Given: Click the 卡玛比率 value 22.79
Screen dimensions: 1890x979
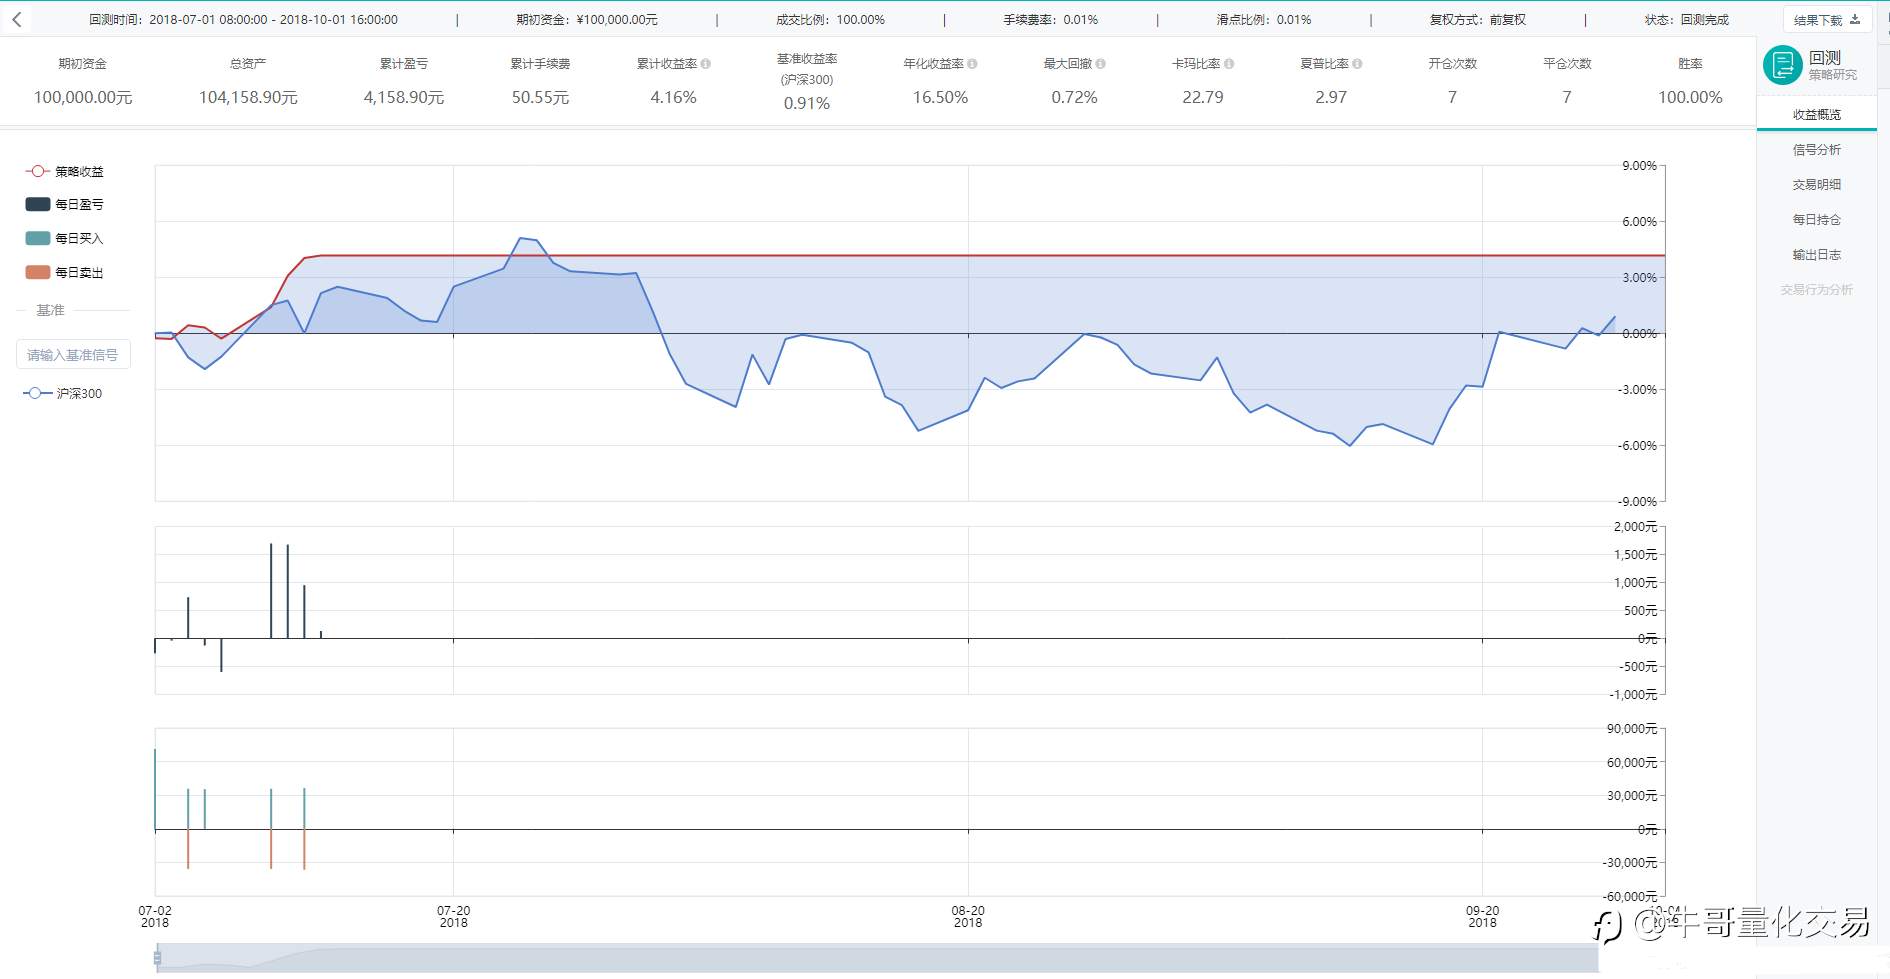Looking at the screenshot, I should coord(1203,97).
